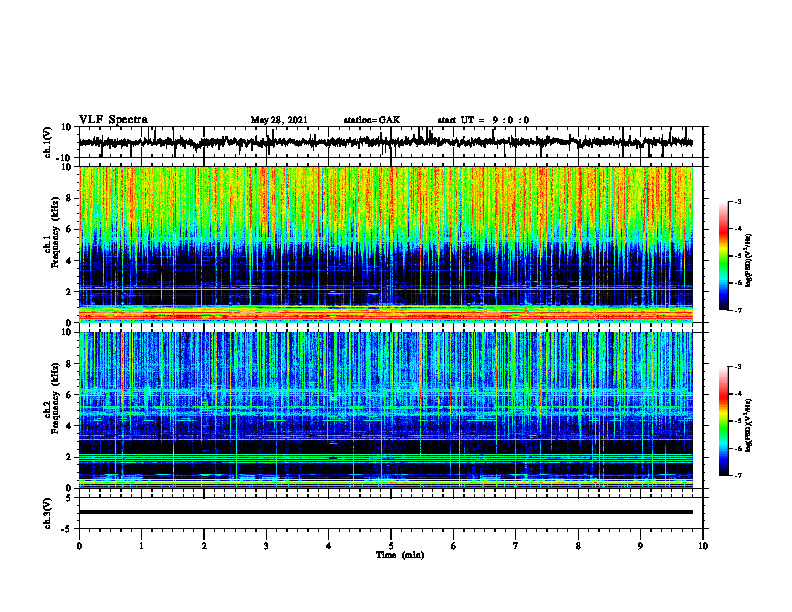
Task: Click the "8" kHz tick on ch.2 spectrogram axis
Action: pyautogui.click(x=69, y=364)
